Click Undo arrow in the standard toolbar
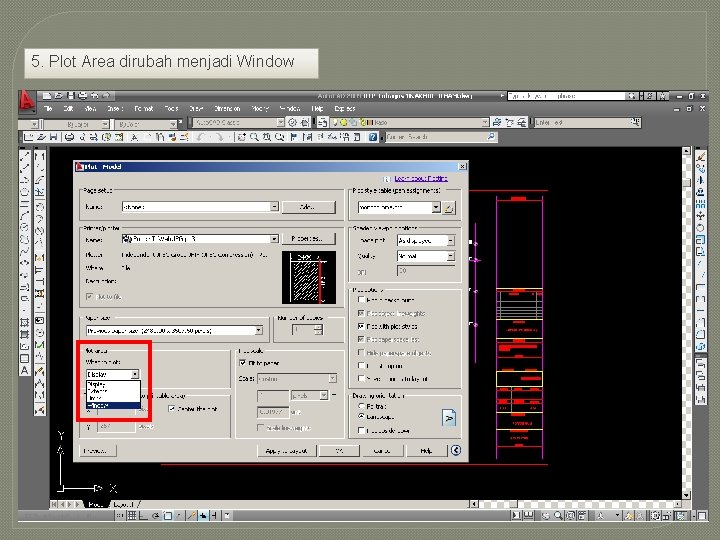Viewport: 720px width, 540px height. click(x=201, y=137)
